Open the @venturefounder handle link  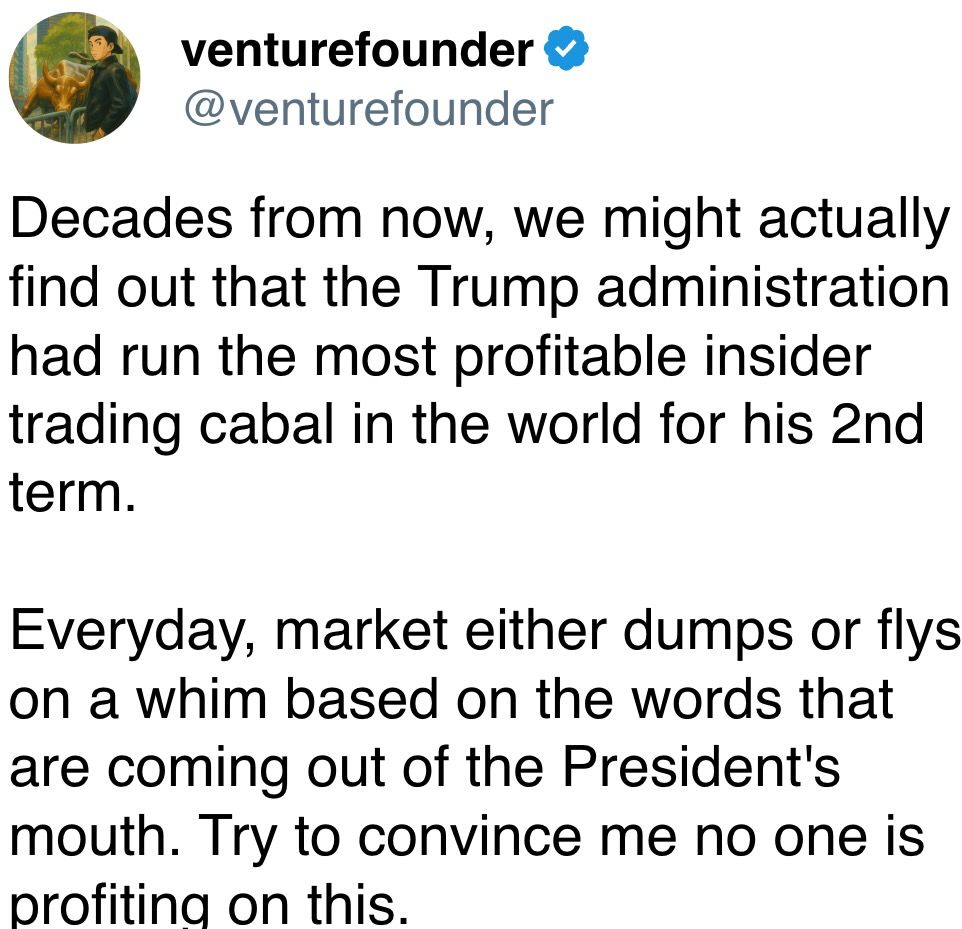click(x=369, y=109)
